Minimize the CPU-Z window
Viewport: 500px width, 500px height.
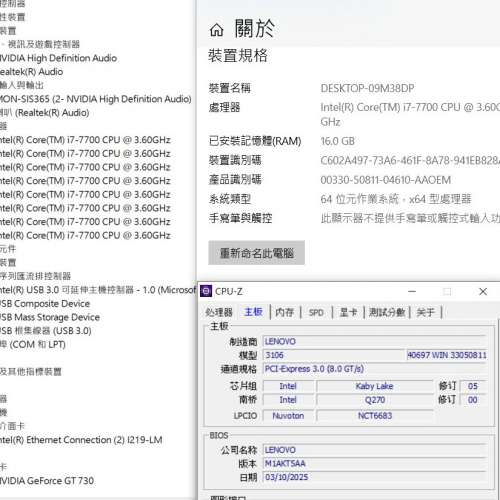[412, 291]
